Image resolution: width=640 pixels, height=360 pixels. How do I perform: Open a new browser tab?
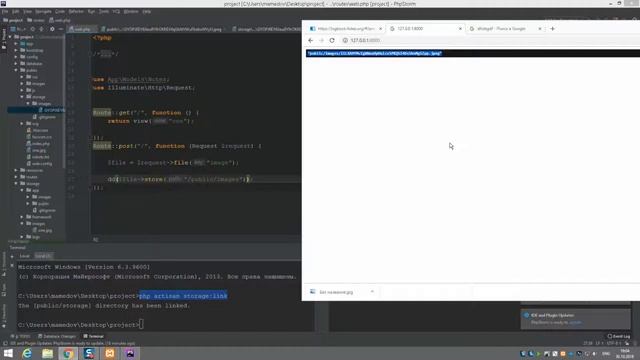pyautogui.click(x=552, y=29)
